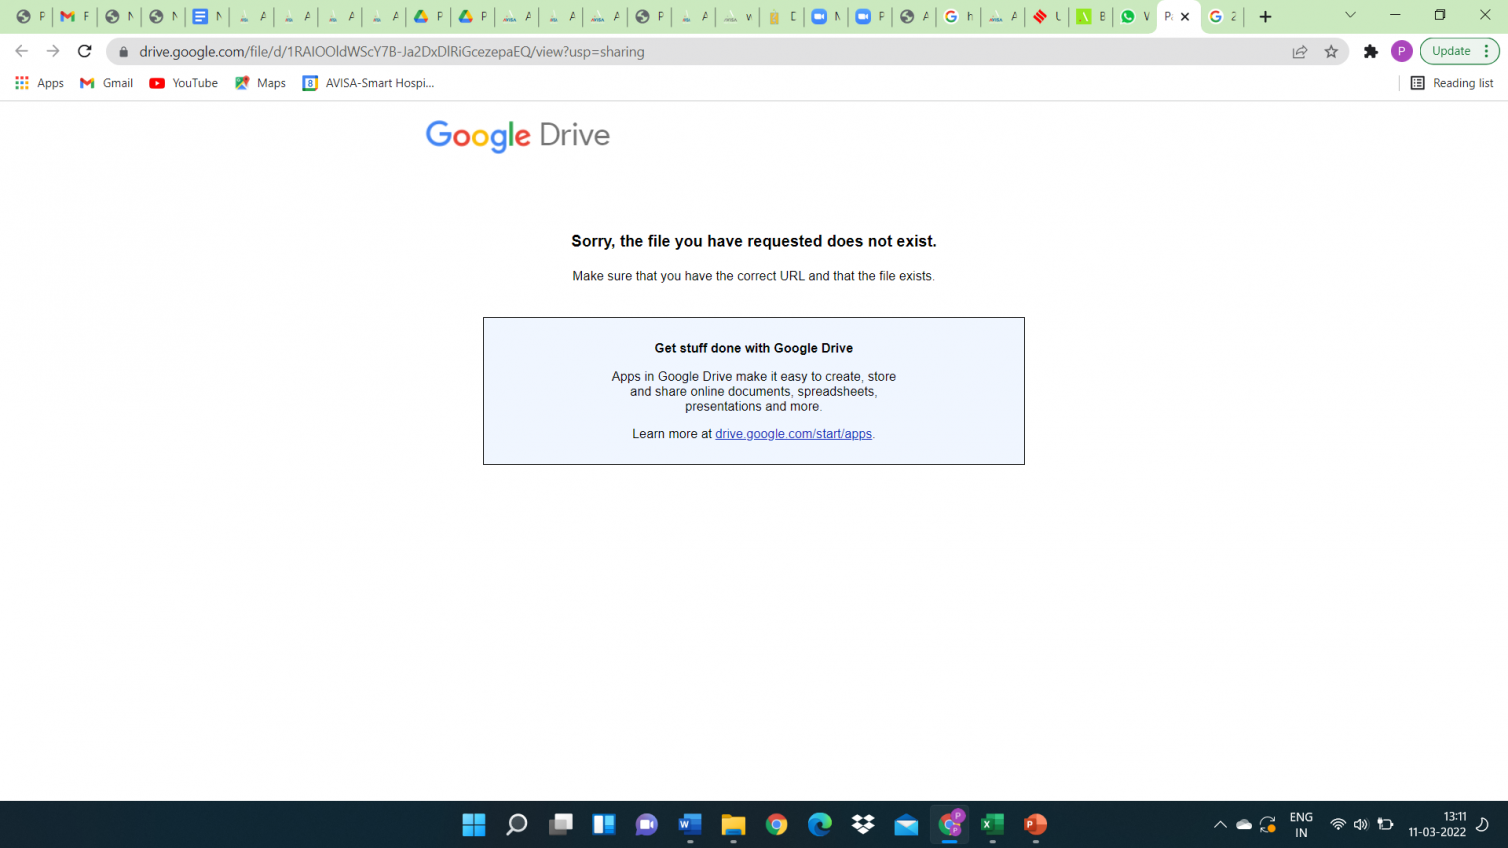This screenshot has width=1508, height=848.
Task: Open Task View from taskbar
Action: tap(560, 824)
